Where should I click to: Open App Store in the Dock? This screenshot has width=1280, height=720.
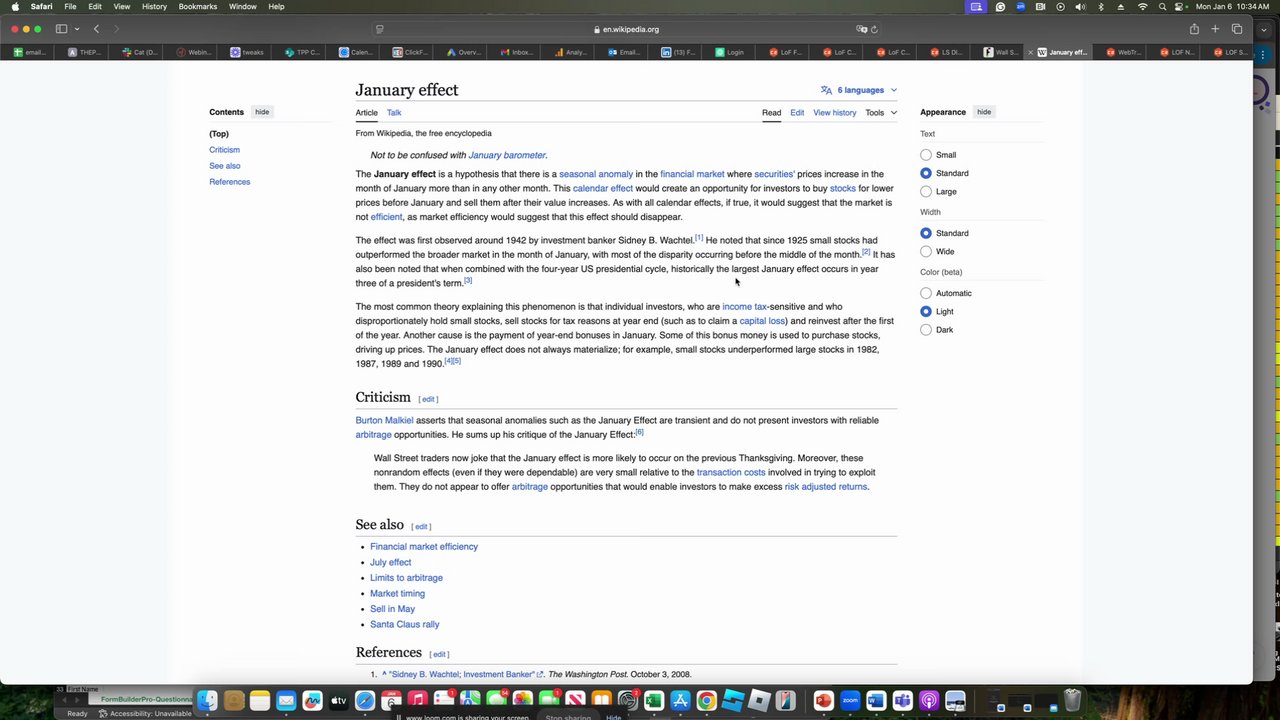(680, 701)
